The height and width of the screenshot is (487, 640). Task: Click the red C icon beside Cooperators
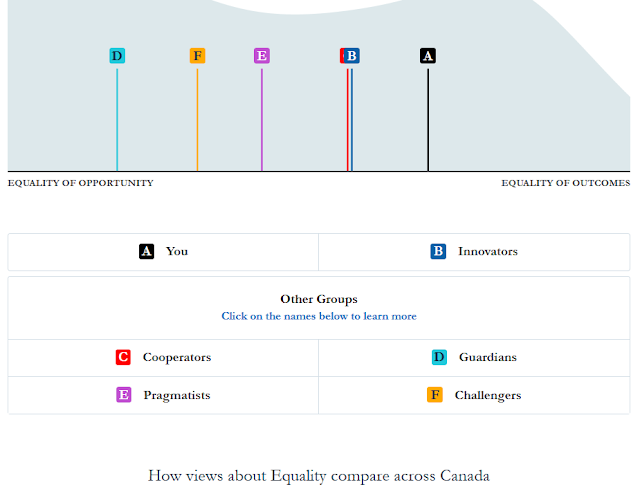pos(123,357)
